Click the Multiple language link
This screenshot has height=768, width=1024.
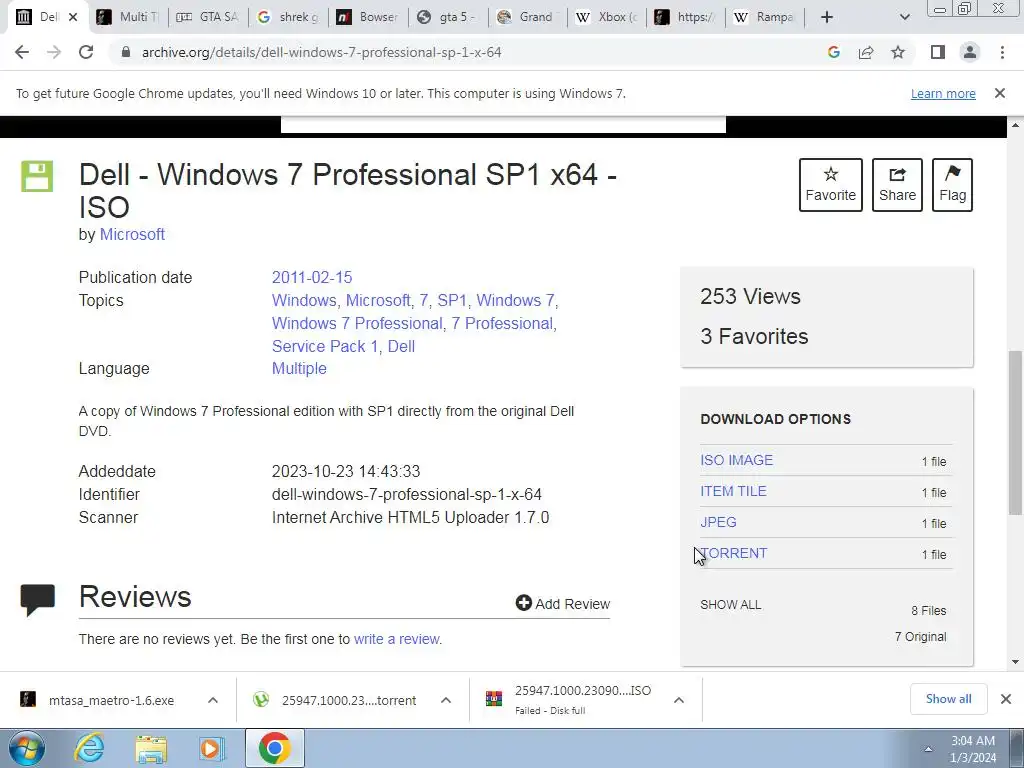[299, 368]
